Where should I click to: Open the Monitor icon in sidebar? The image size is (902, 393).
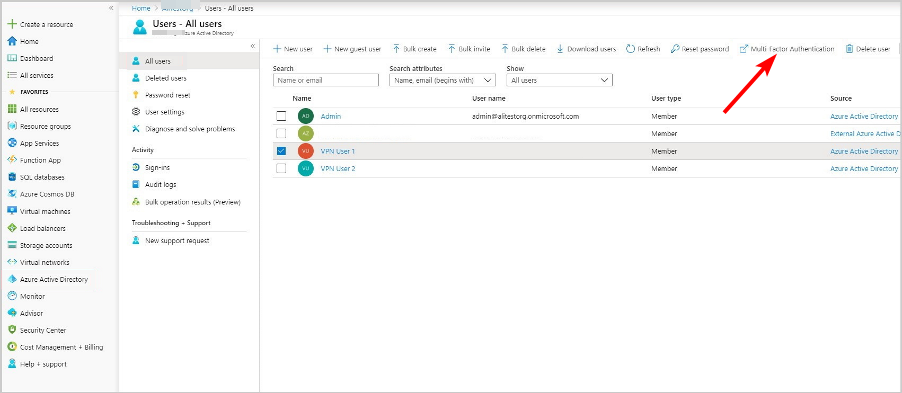(12, 296)
